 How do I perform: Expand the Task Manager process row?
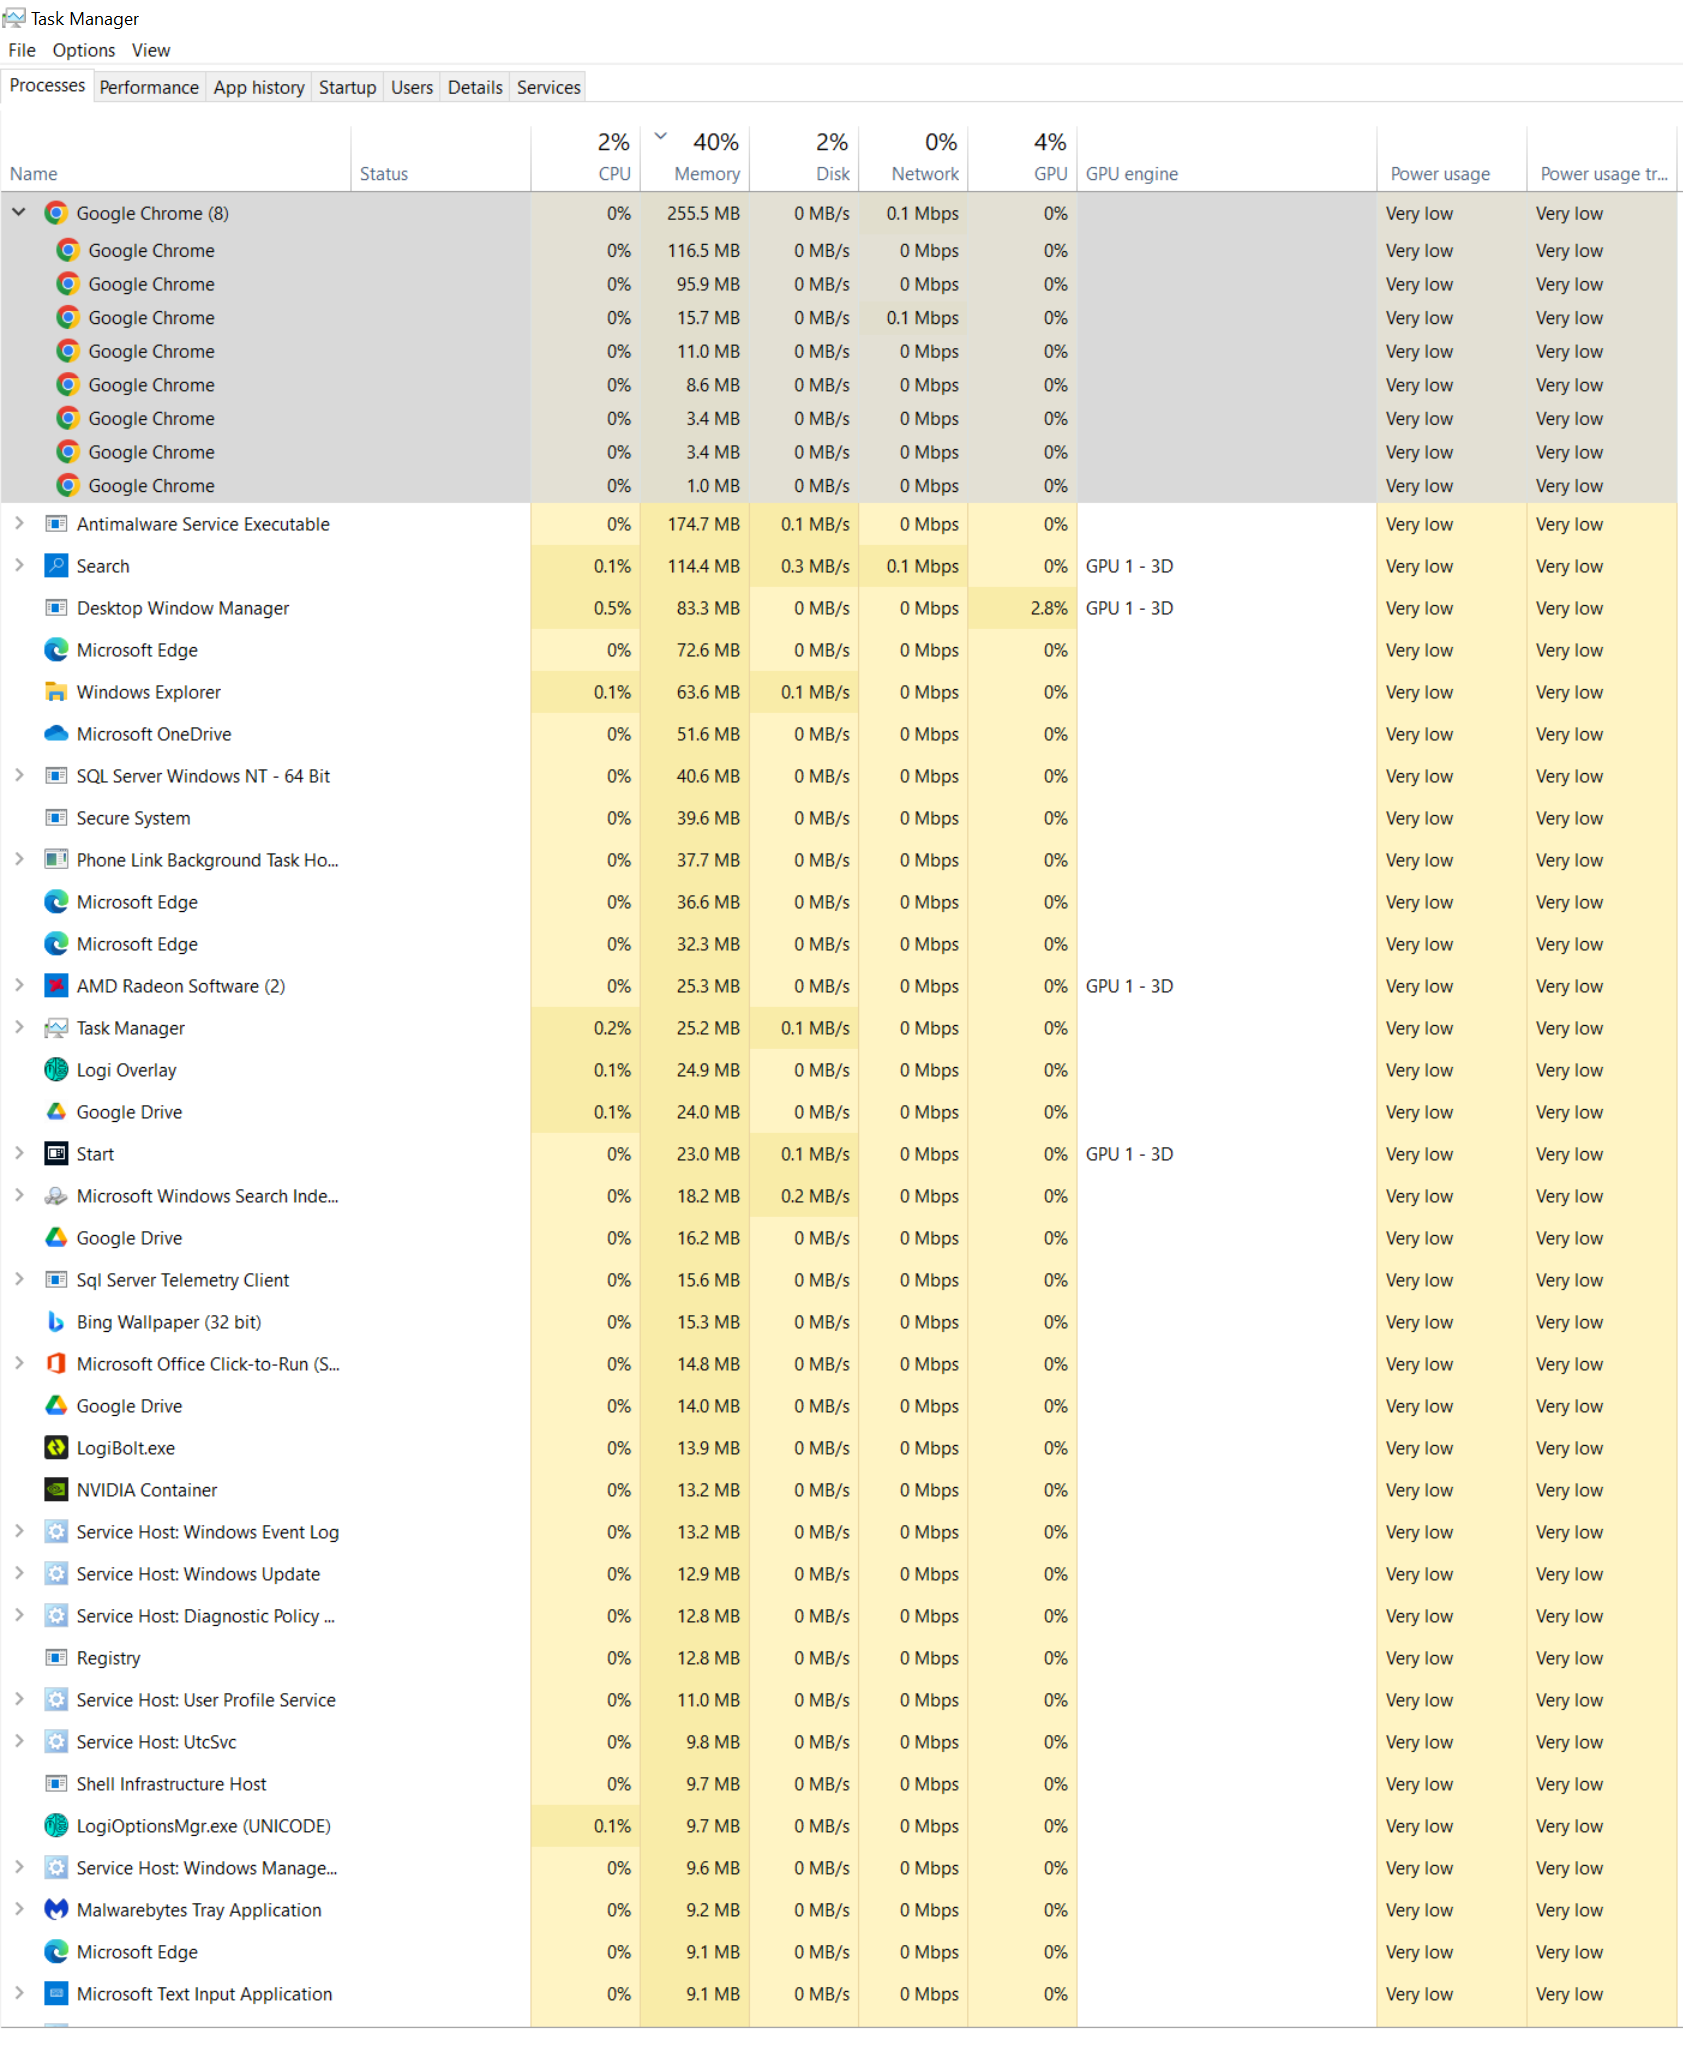click(x=19, y=1027)
